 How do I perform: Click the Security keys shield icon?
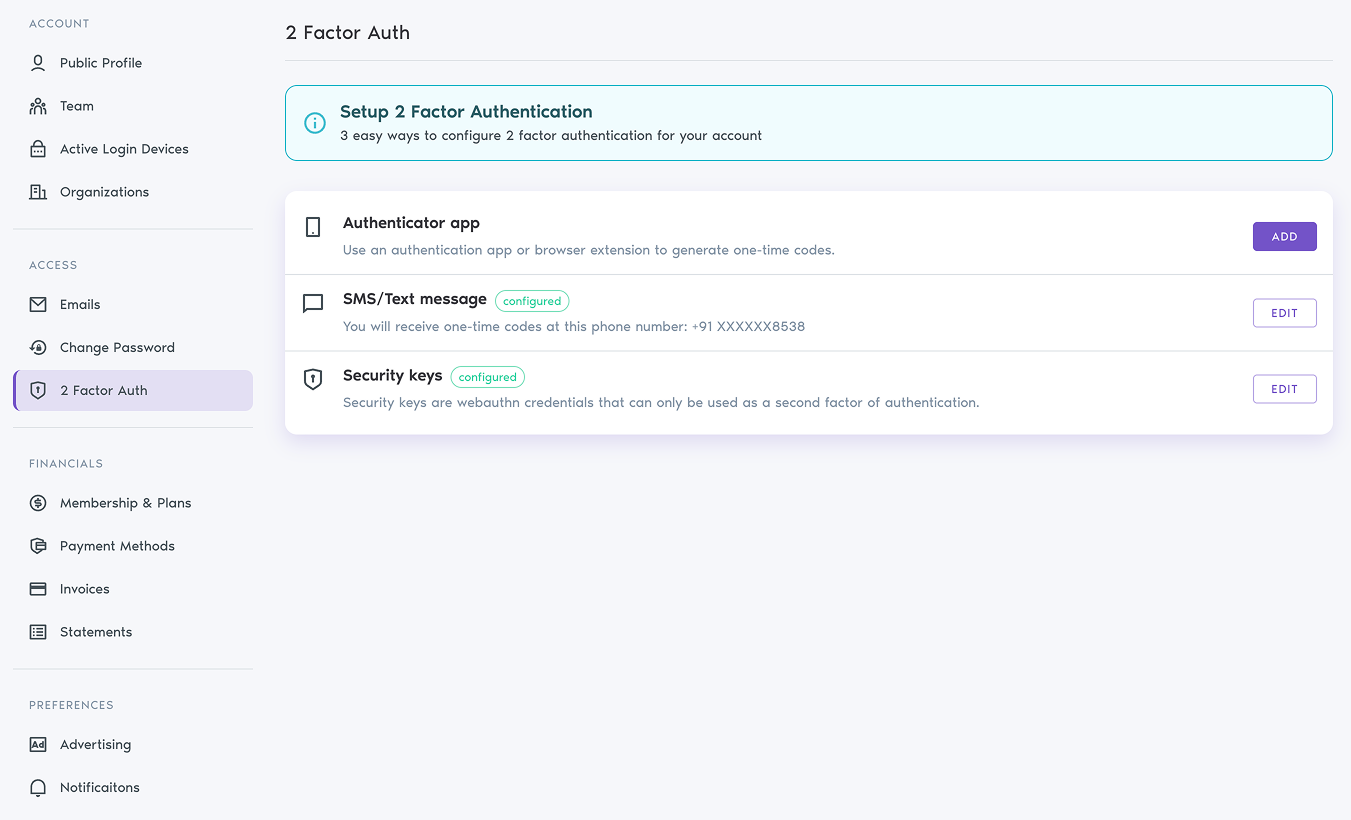pos(313,380)
